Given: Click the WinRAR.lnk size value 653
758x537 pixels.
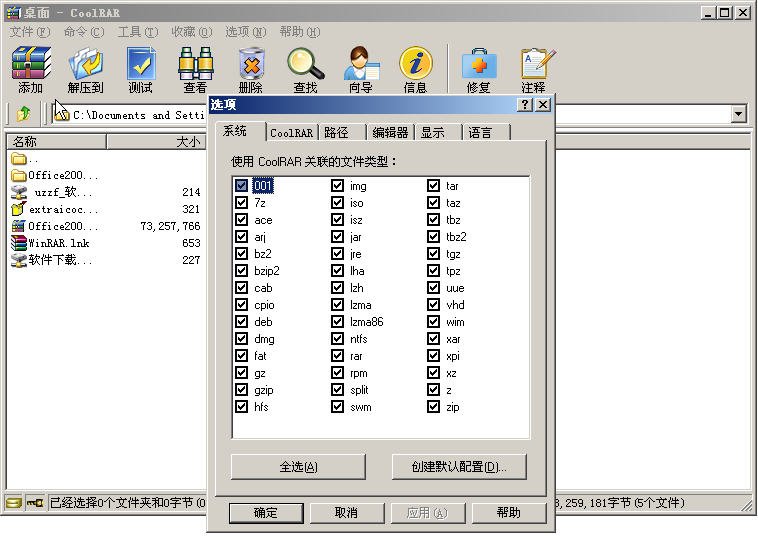Looking at the screenshot, I should pos(191,243).
